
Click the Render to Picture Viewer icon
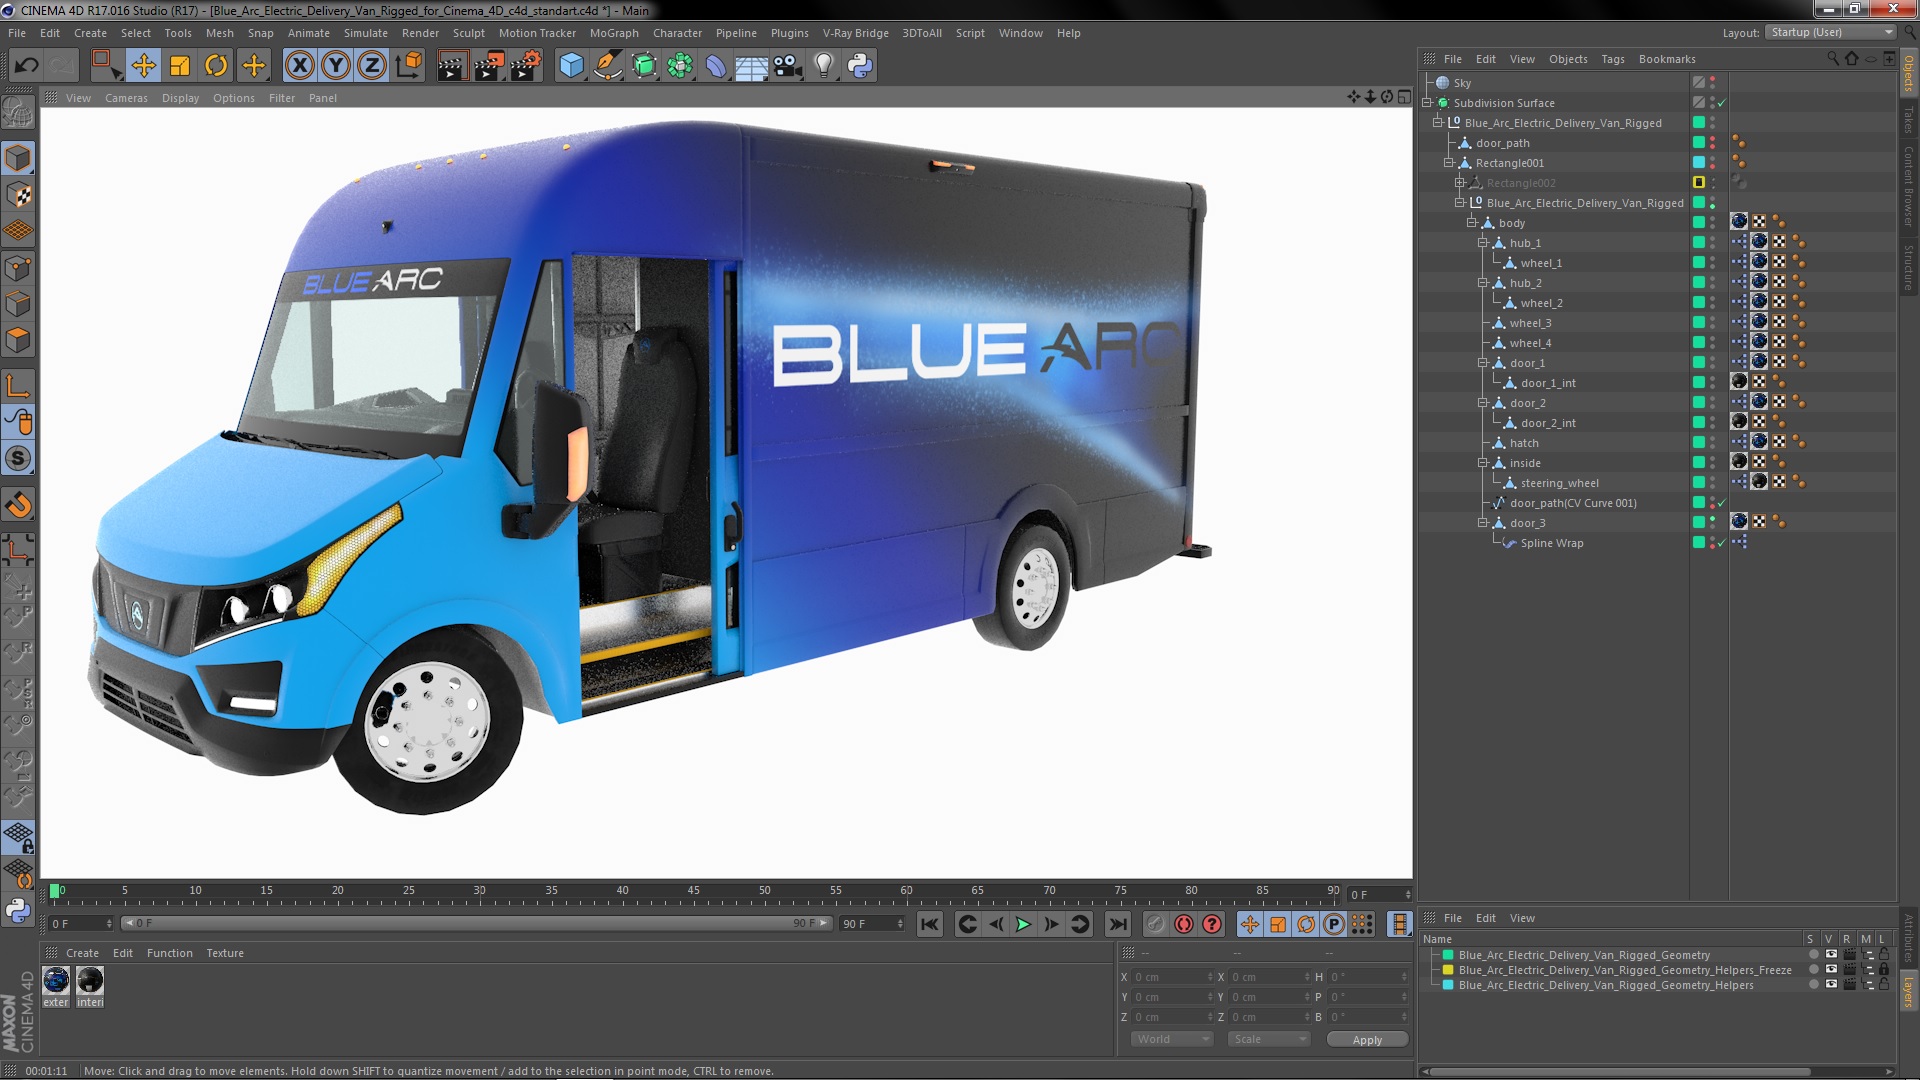pyautogui.click(x=489, y=66)
